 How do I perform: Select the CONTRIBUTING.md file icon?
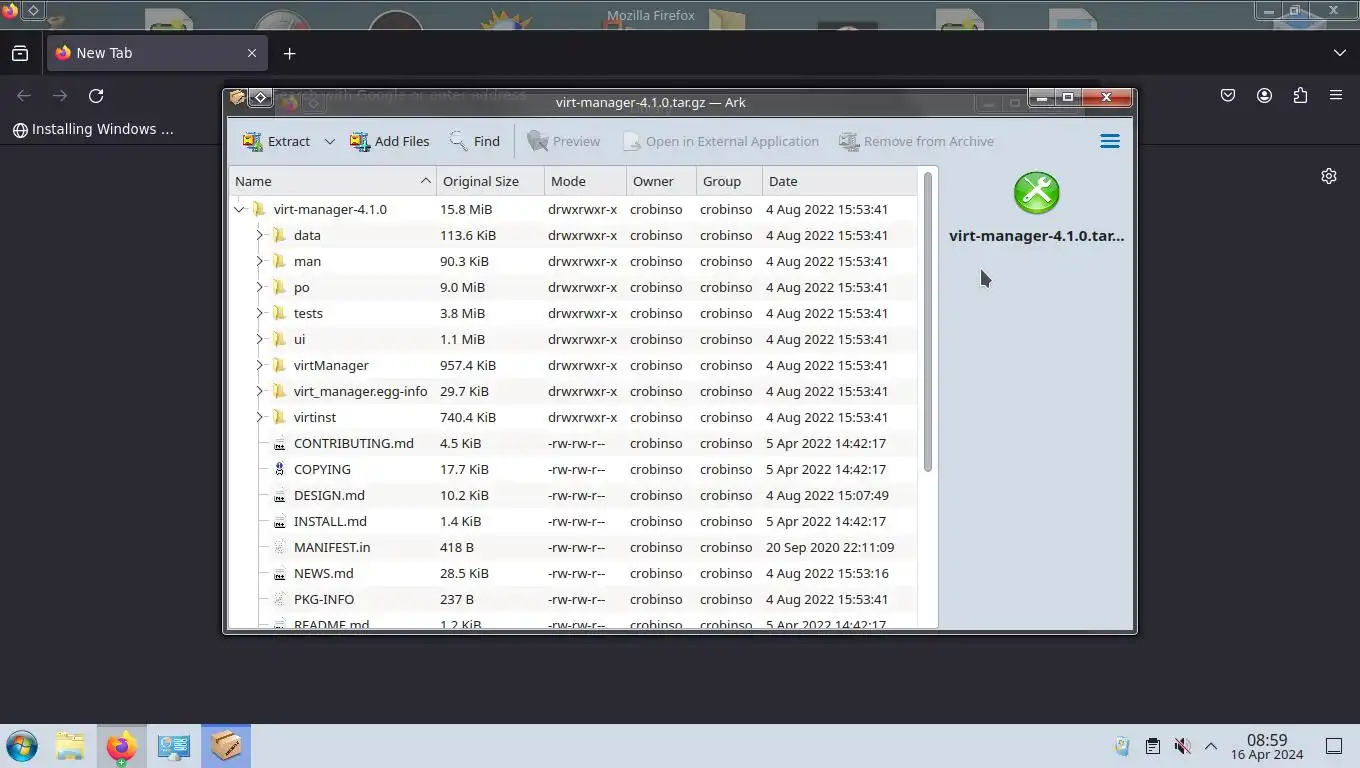click(280, 443)
